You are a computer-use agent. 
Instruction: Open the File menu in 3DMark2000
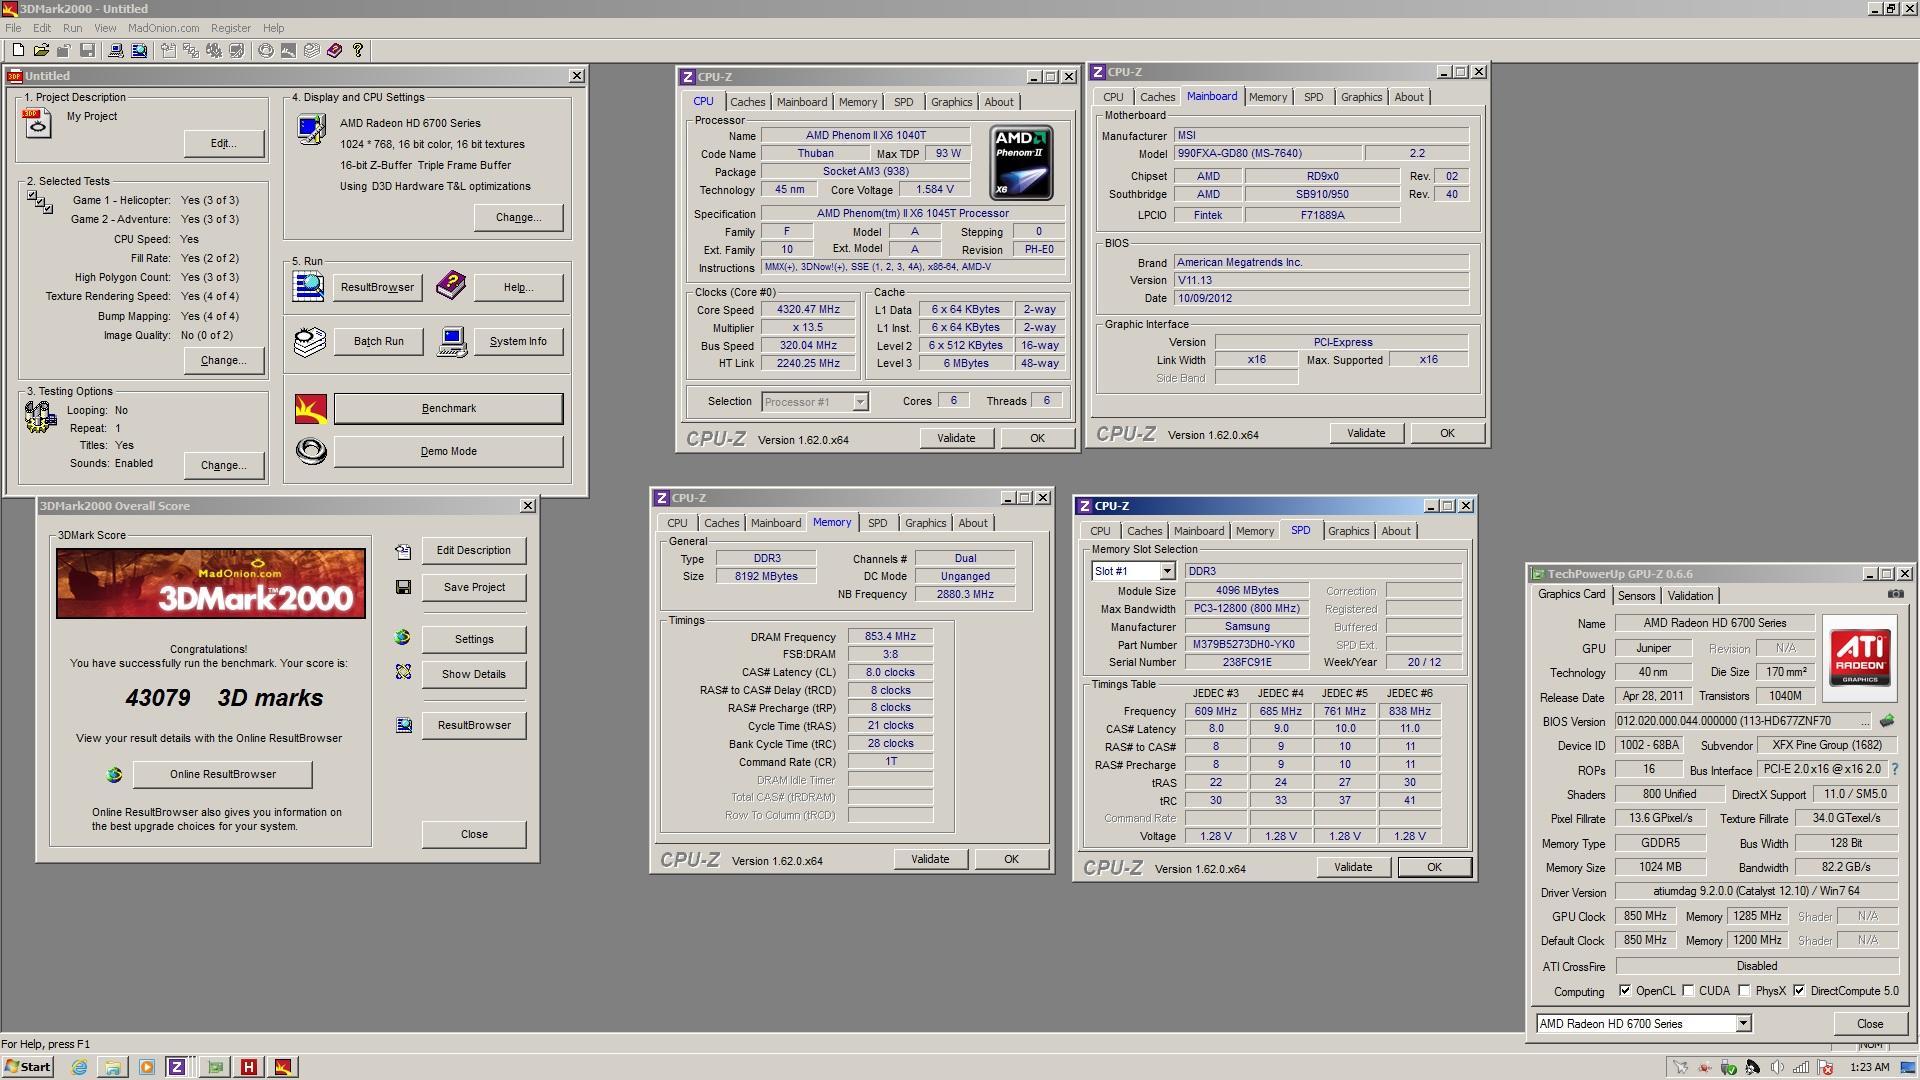tap(14, 28)
